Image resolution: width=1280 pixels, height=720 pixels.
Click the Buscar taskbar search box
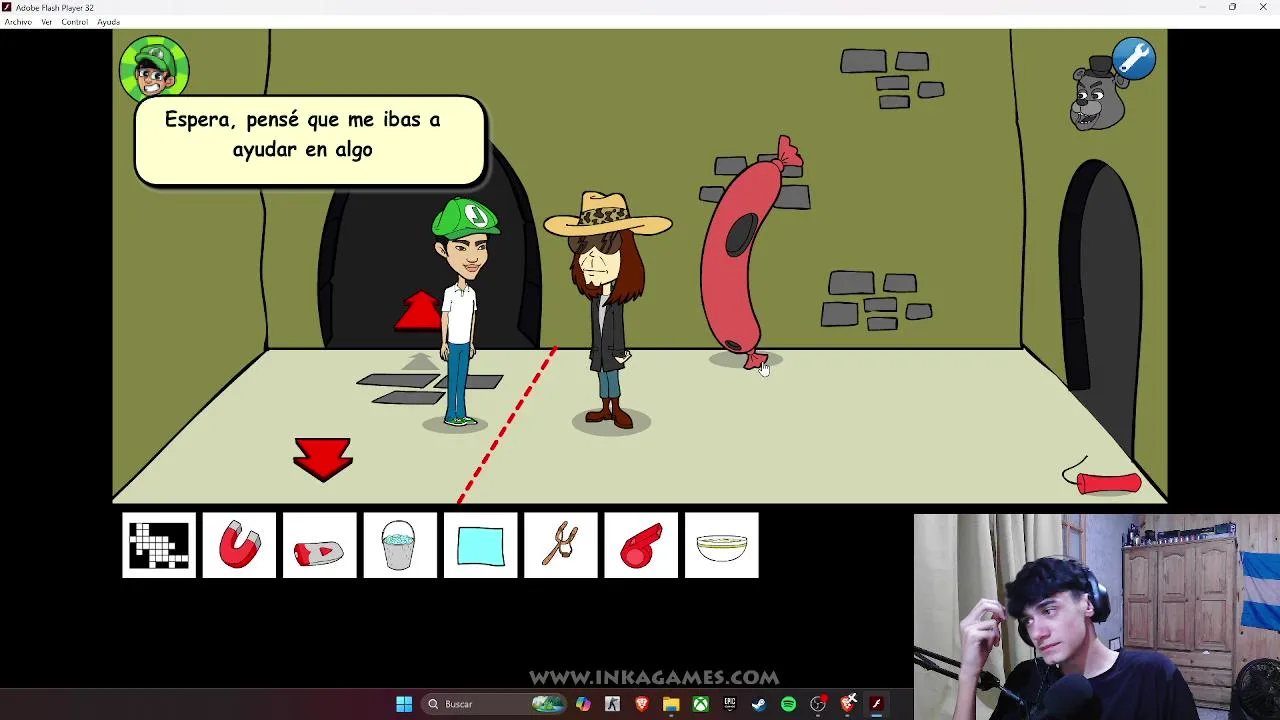(x=496, y=704)
